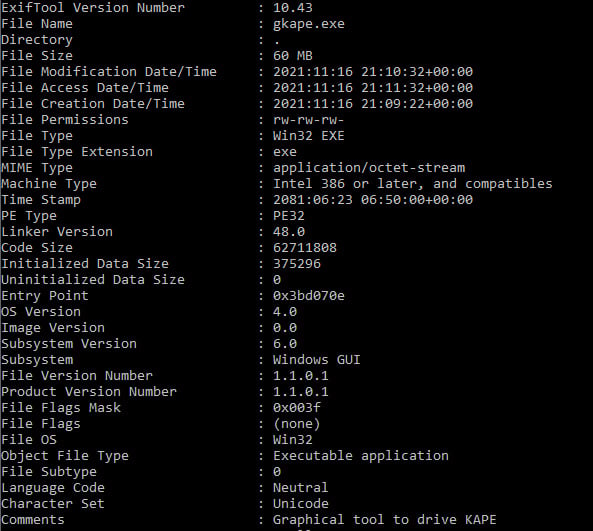Click the File Modification Date/Time value
This screenshot has height=531, width=593.
(x=373, y=72)
